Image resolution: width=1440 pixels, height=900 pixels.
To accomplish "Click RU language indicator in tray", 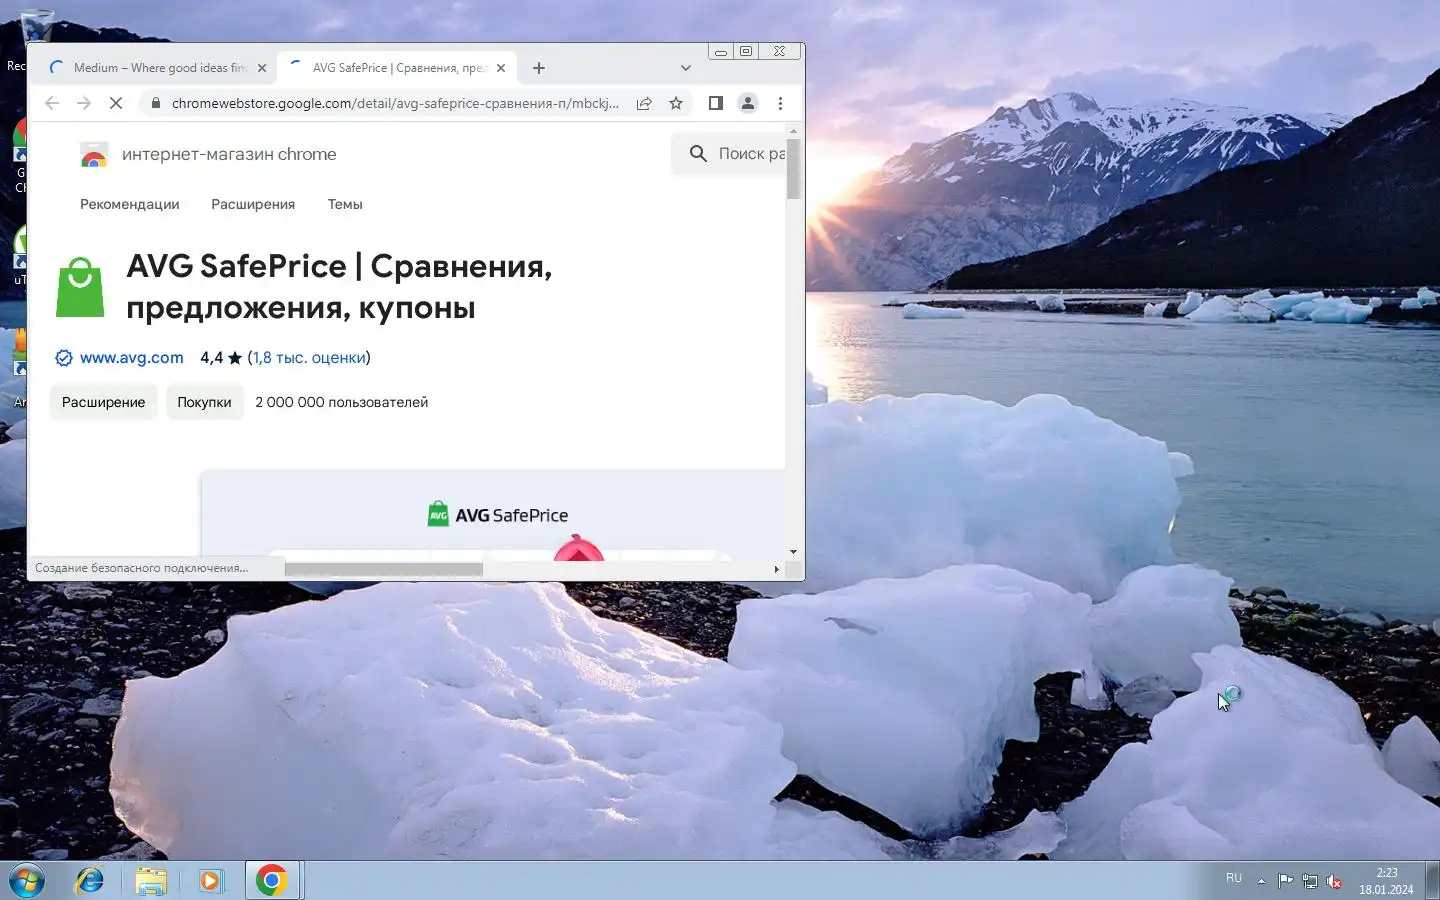I will (1234, 879).
